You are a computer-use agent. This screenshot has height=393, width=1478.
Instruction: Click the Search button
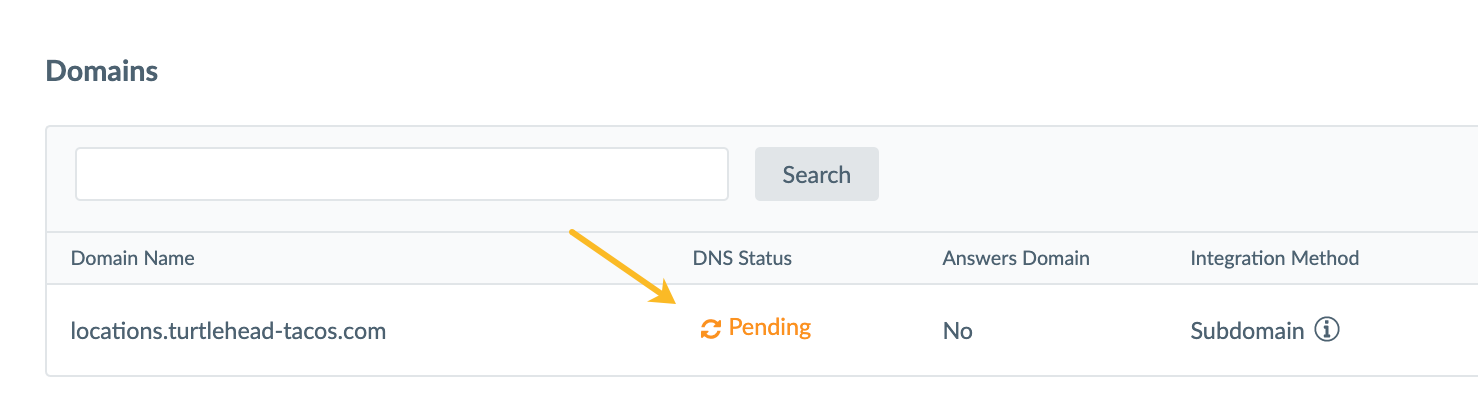click(x=817, y=174)
